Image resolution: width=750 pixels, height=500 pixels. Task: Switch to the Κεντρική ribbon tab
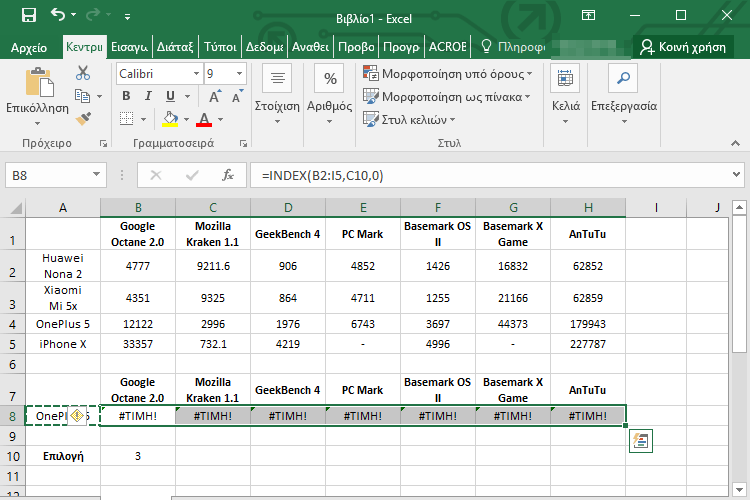(x=84, y=47)
